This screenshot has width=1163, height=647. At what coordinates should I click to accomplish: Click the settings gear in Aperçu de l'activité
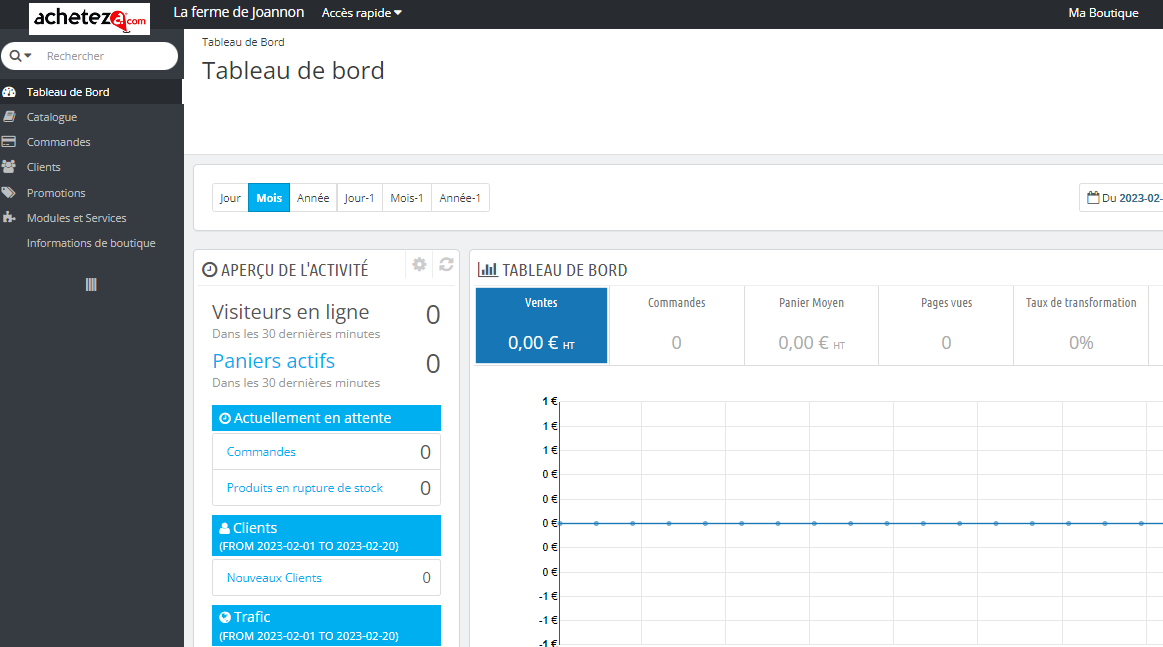tap(419, 264)
